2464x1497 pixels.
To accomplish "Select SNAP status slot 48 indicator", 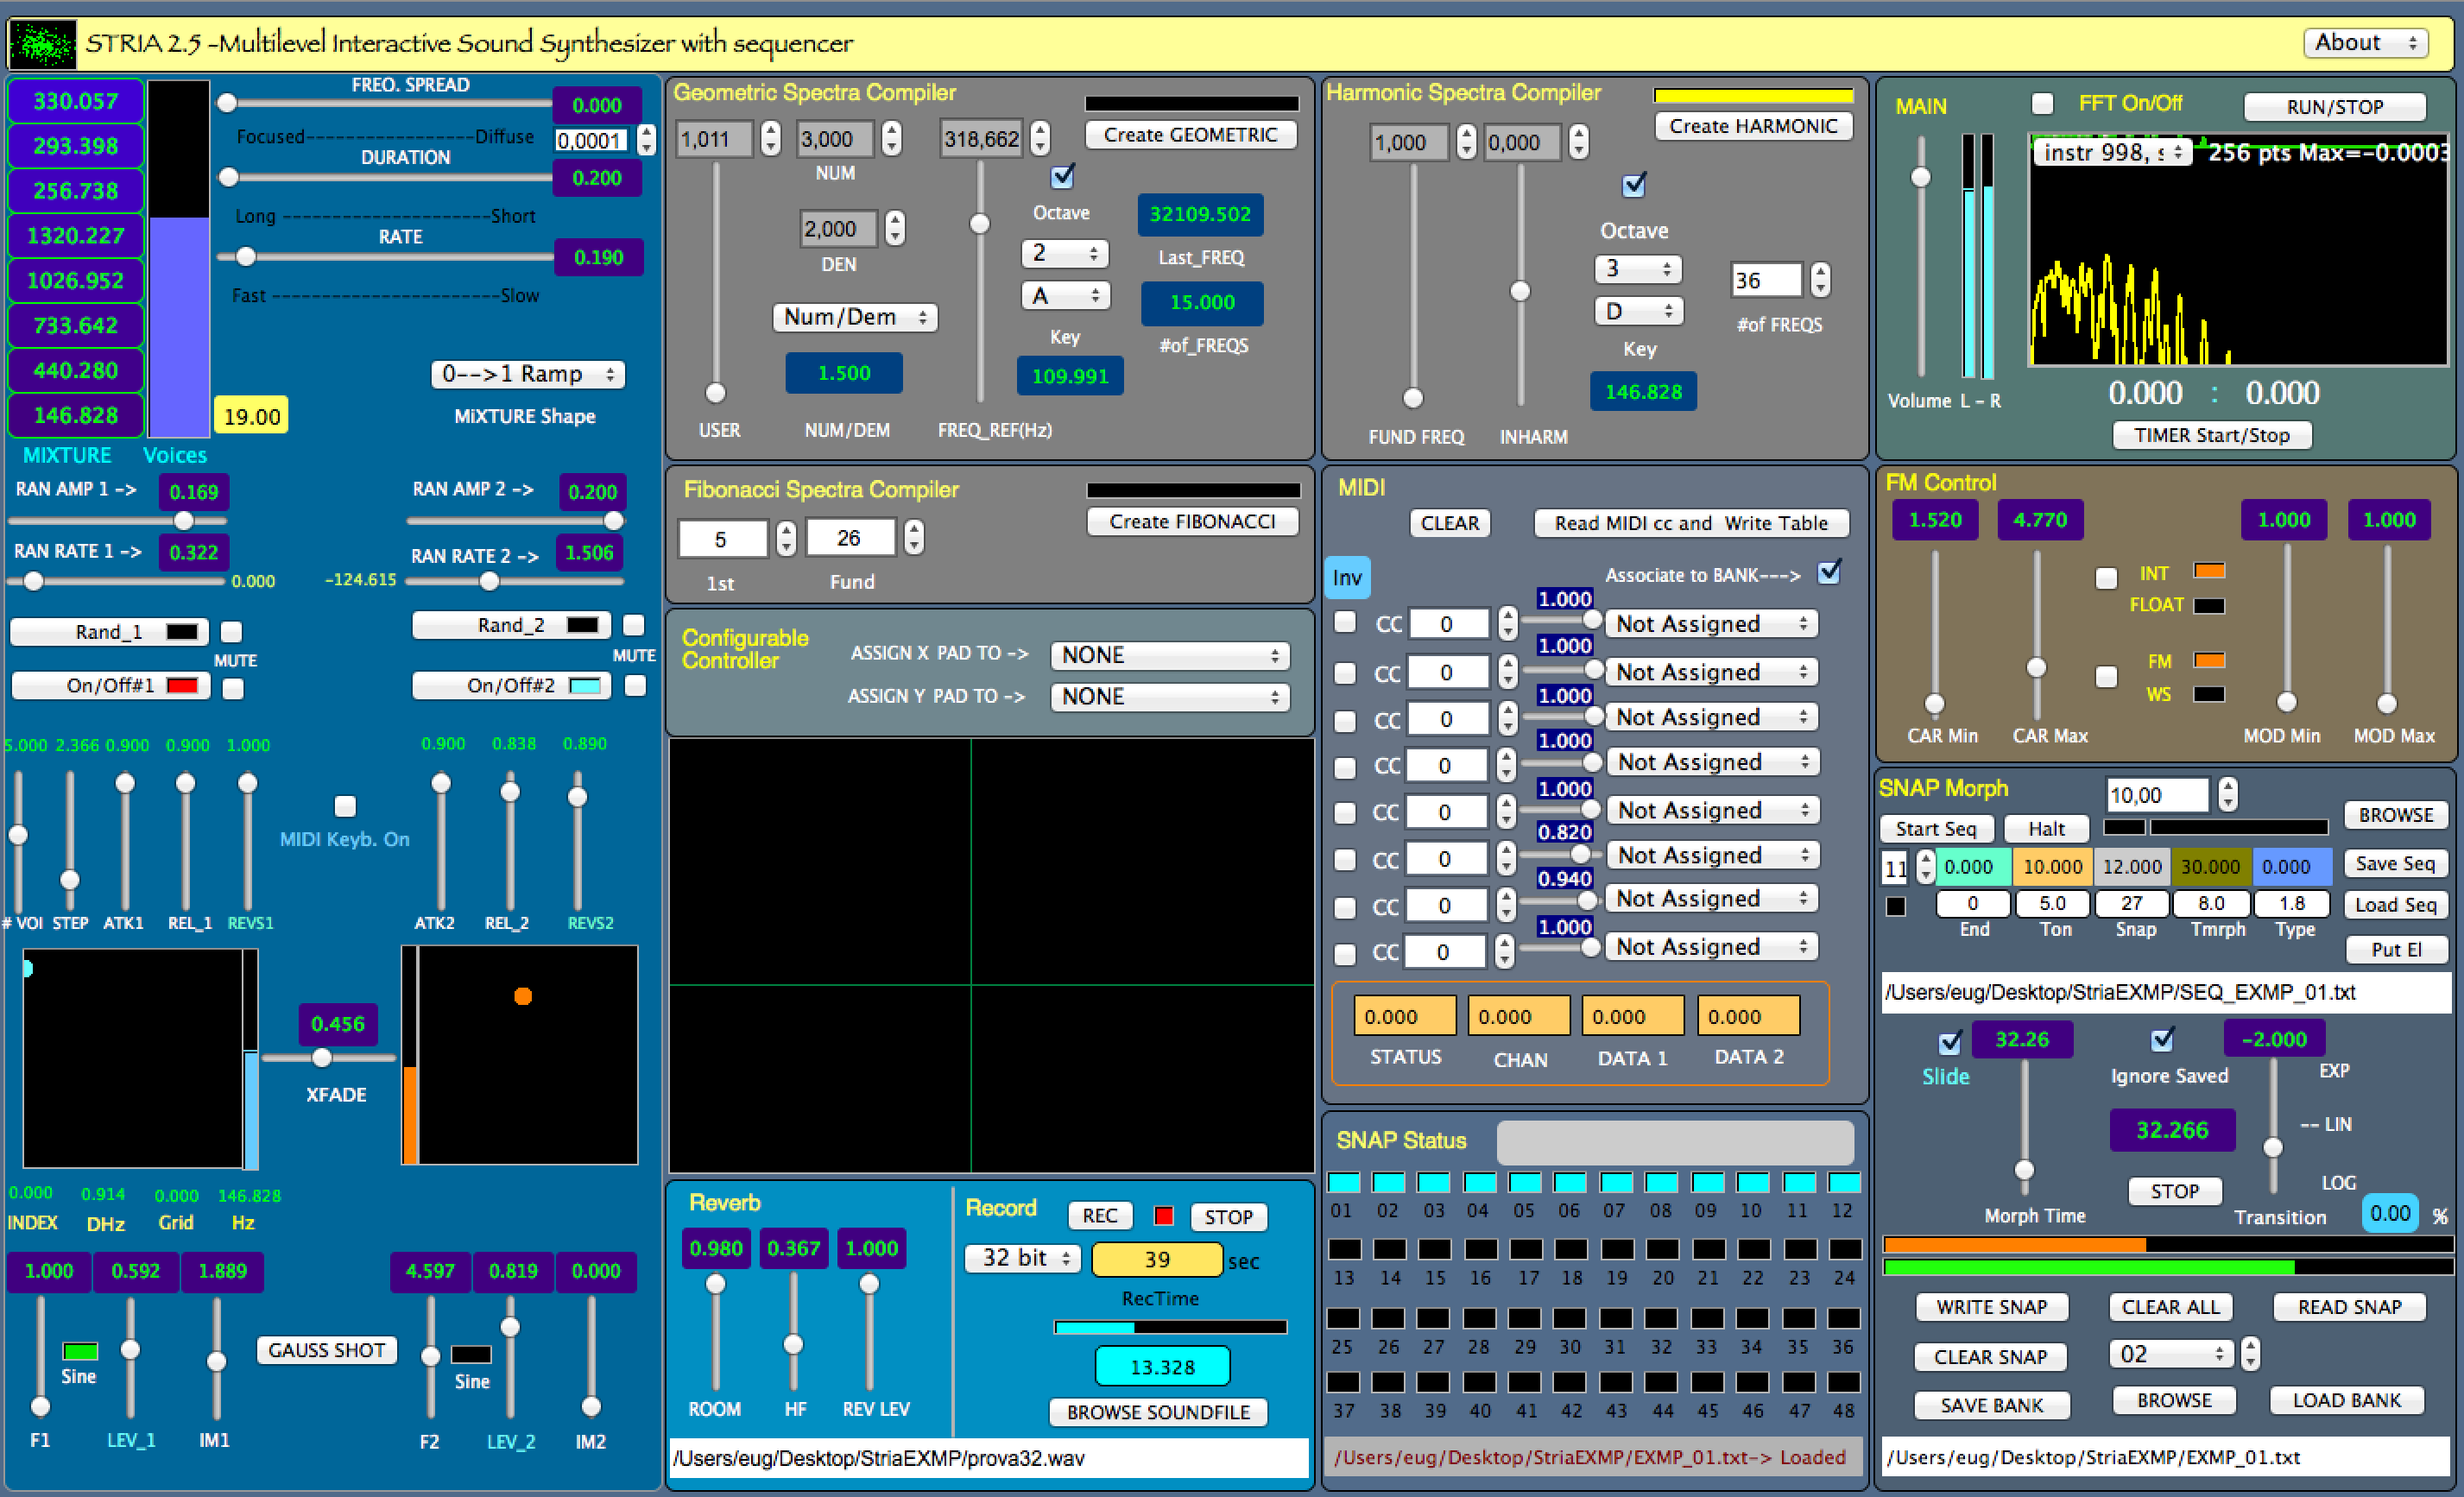I will (1844, 1382).
